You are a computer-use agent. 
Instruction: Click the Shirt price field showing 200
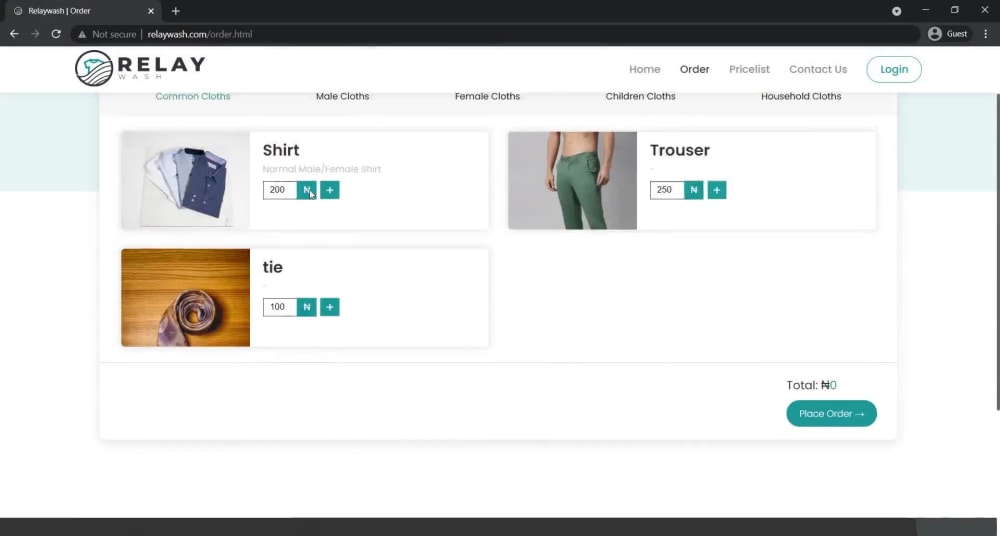coord(280,190)
